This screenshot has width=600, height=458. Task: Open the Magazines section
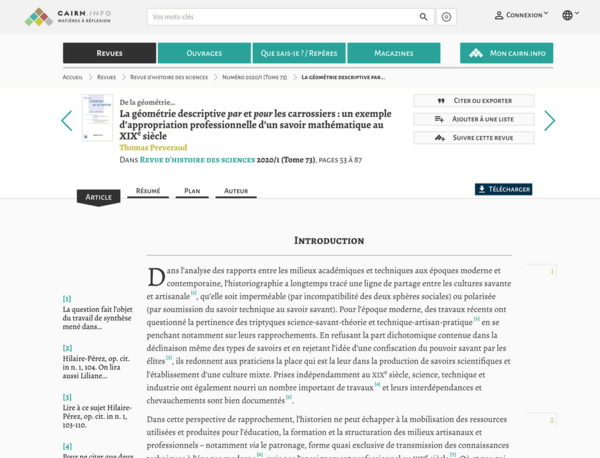click(394, 53)
